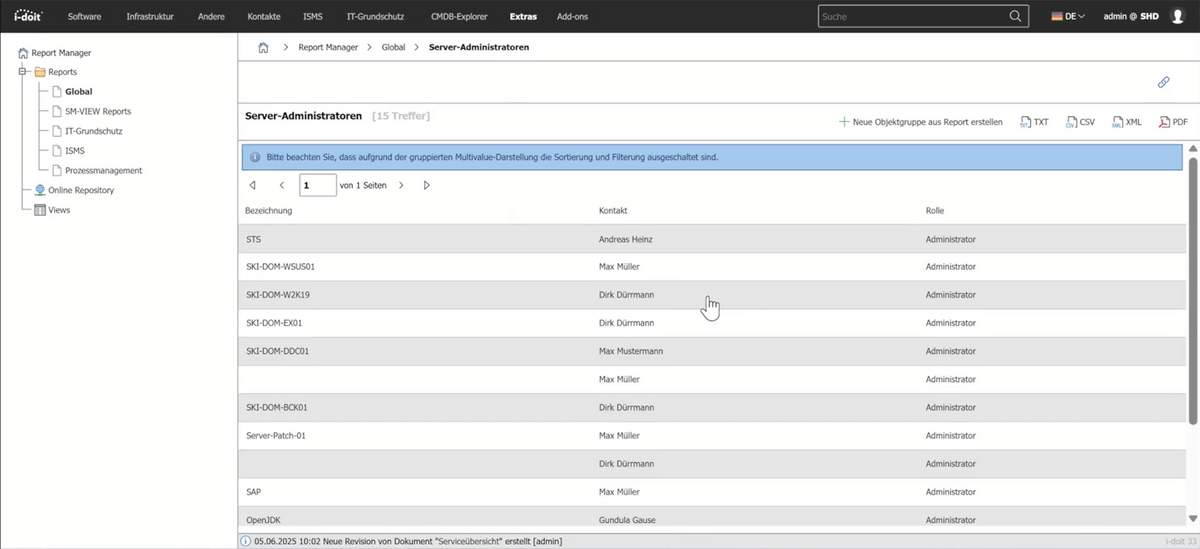Jump to the first page arrow
Image resolution: width=1200 pixels, height=549 pixels.
click(252, 185)
